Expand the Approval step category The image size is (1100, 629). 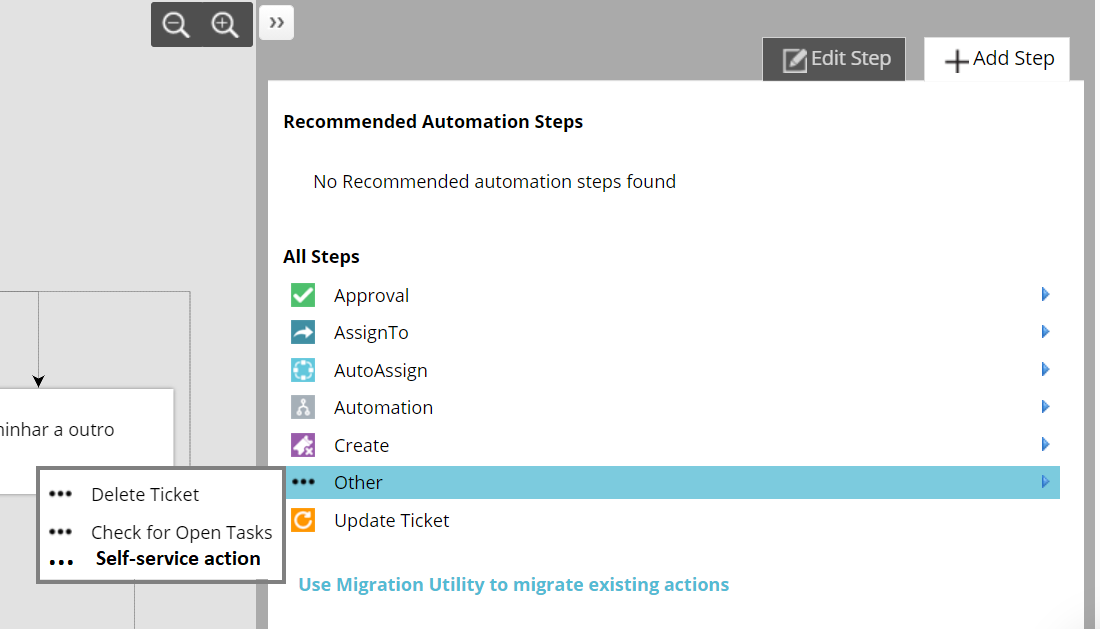point(1046,295)
